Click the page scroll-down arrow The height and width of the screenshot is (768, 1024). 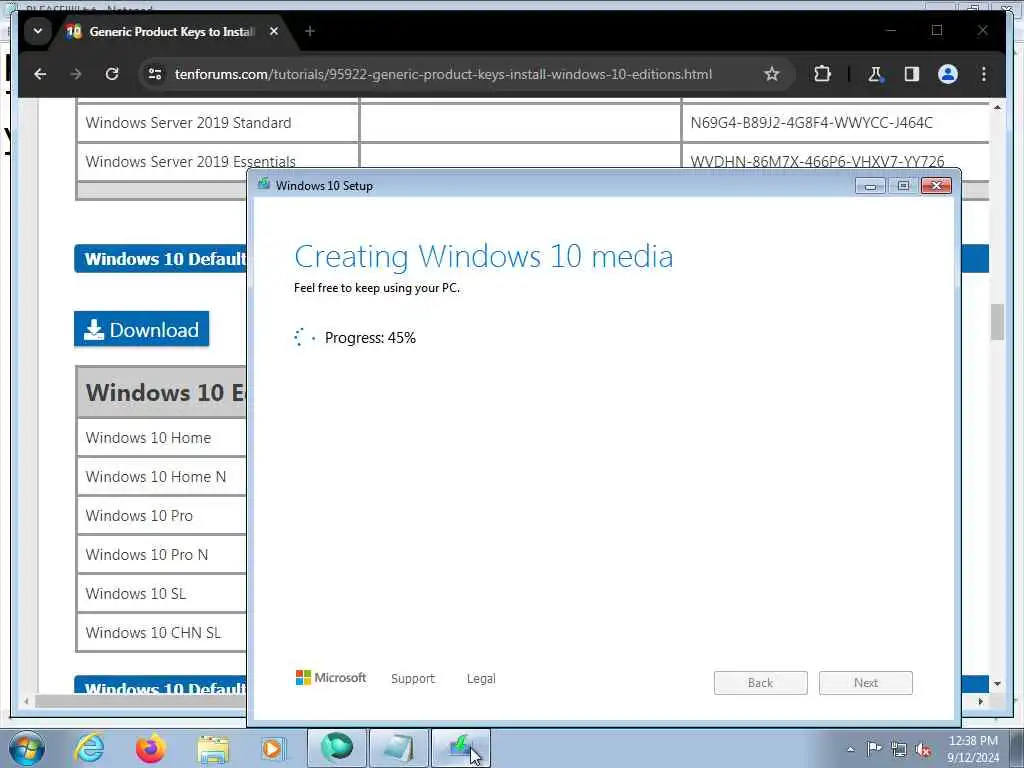tap(997, 684)
